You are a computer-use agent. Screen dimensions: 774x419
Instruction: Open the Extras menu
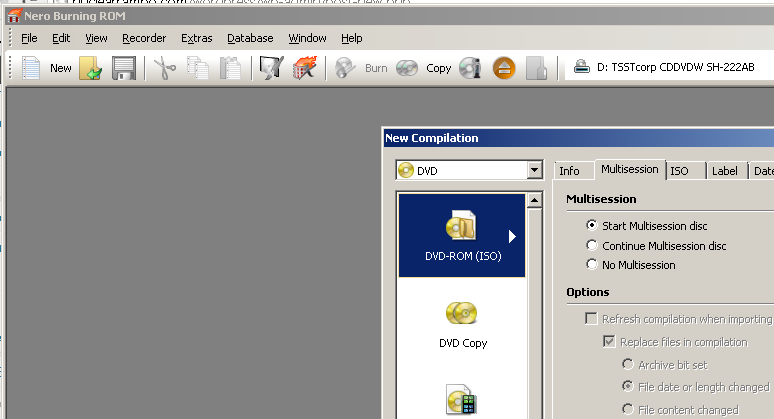[x=196, y=38]
